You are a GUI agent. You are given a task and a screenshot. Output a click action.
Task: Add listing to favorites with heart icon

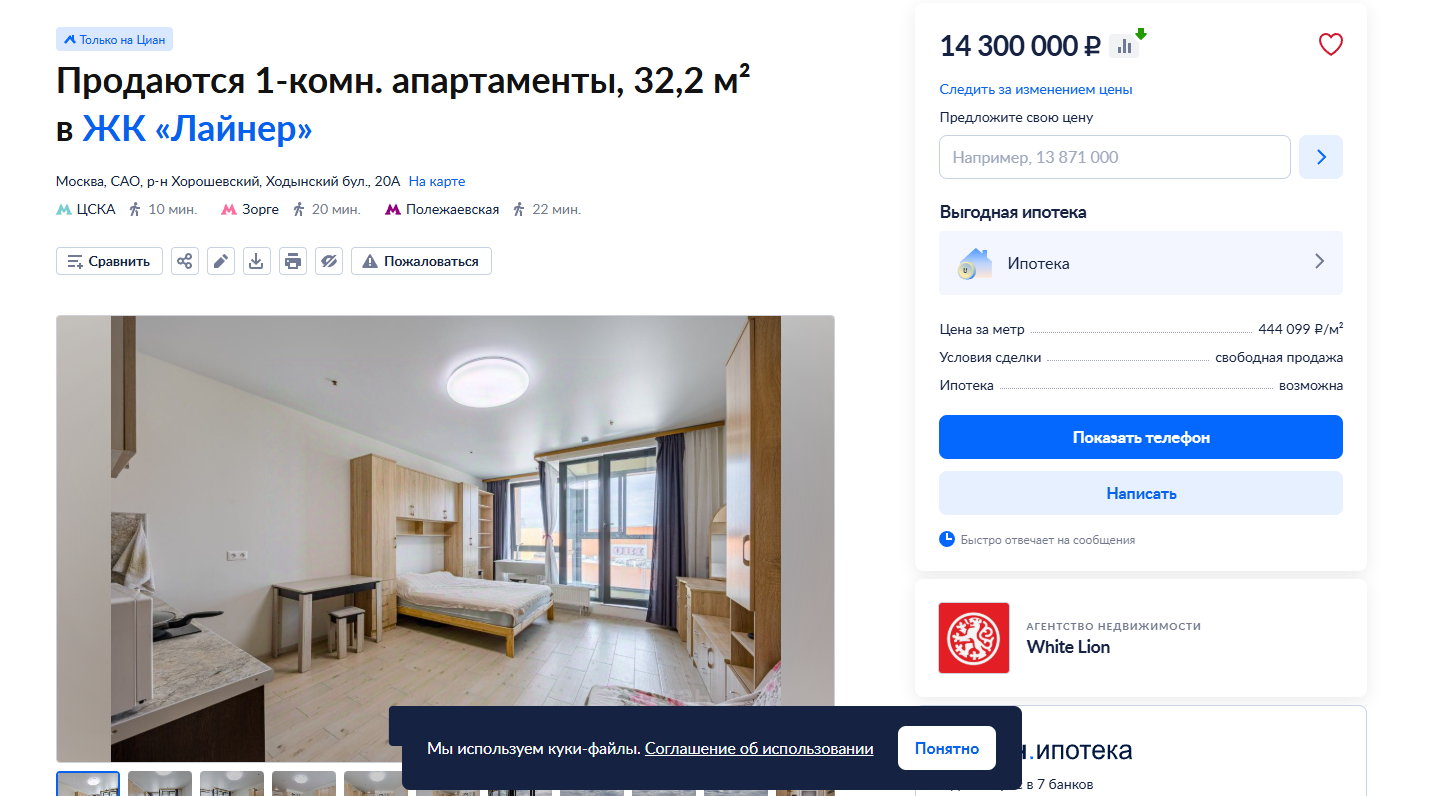[x=1330, y=45]
